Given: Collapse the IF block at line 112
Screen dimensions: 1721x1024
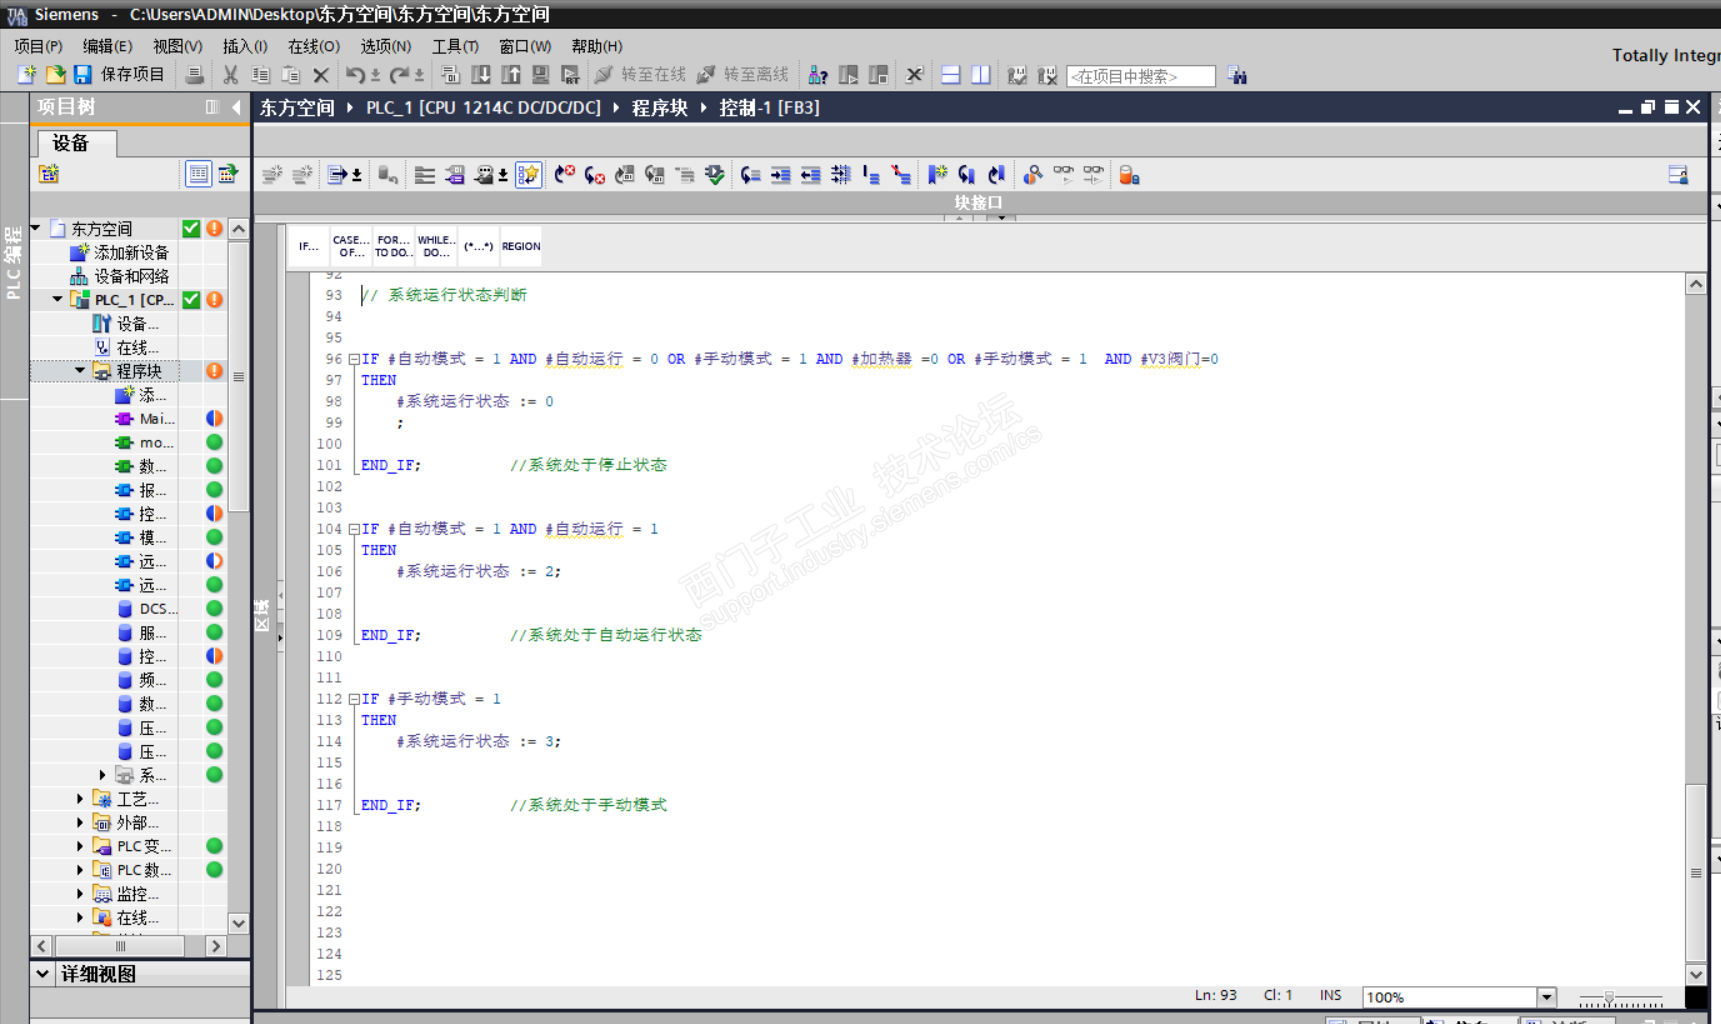Looking at the screenshot, I should pos(354,699).
